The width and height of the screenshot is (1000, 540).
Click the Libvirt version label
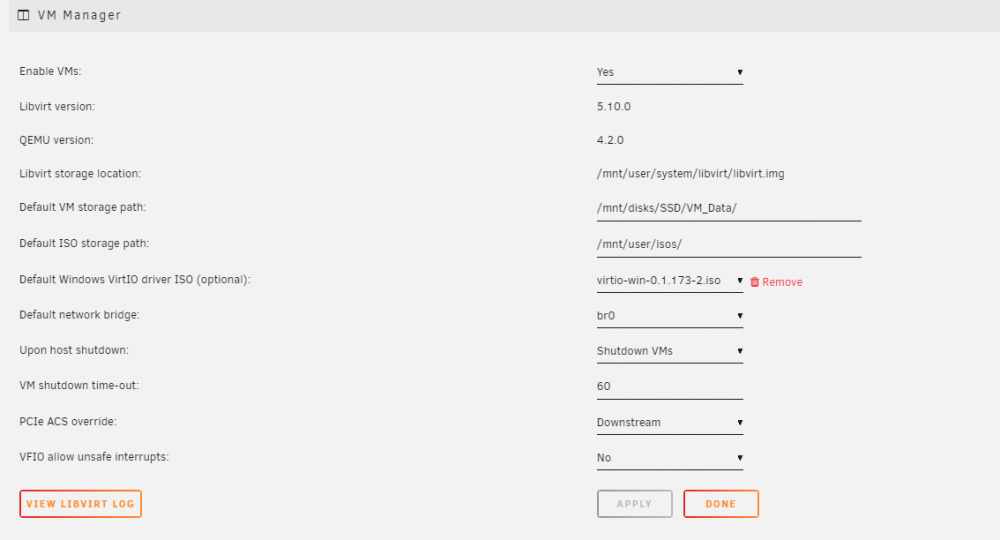point(57,106)
